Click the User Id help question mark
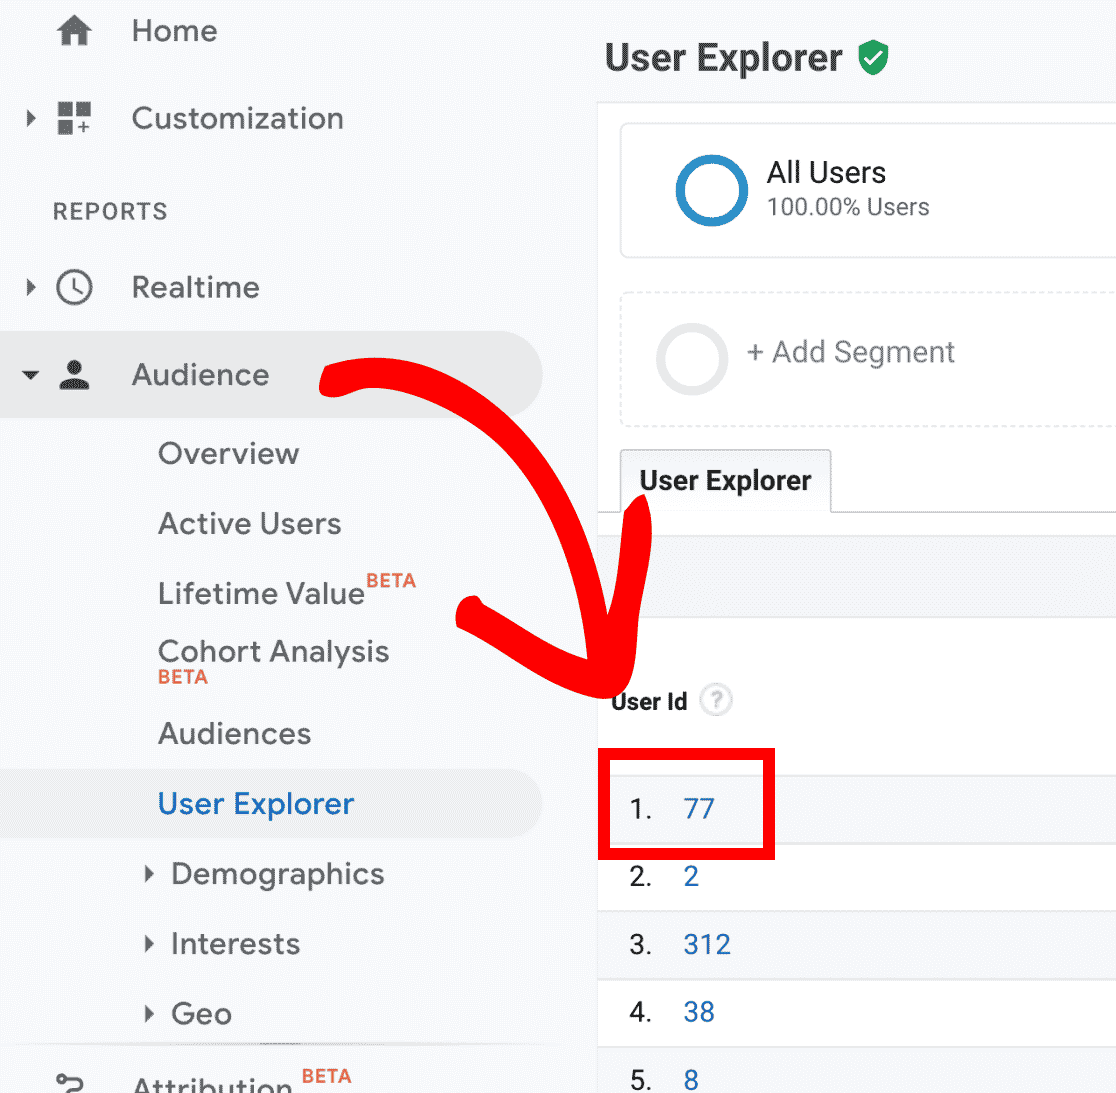The image size is (1116, 1093). click(716, 700)
